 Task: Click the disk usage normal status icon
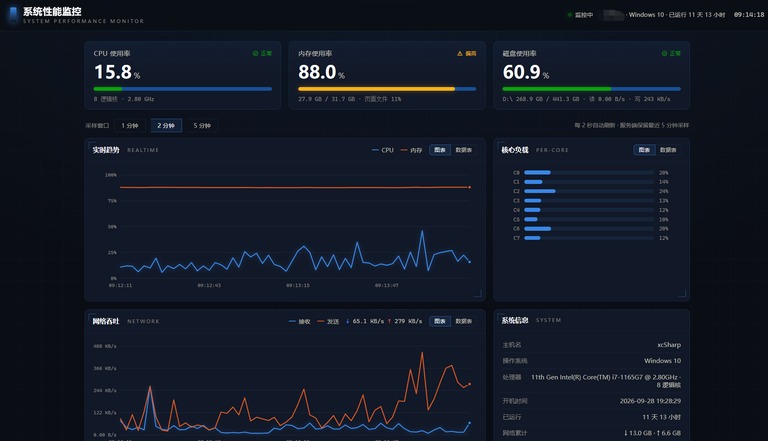[664, 53]
